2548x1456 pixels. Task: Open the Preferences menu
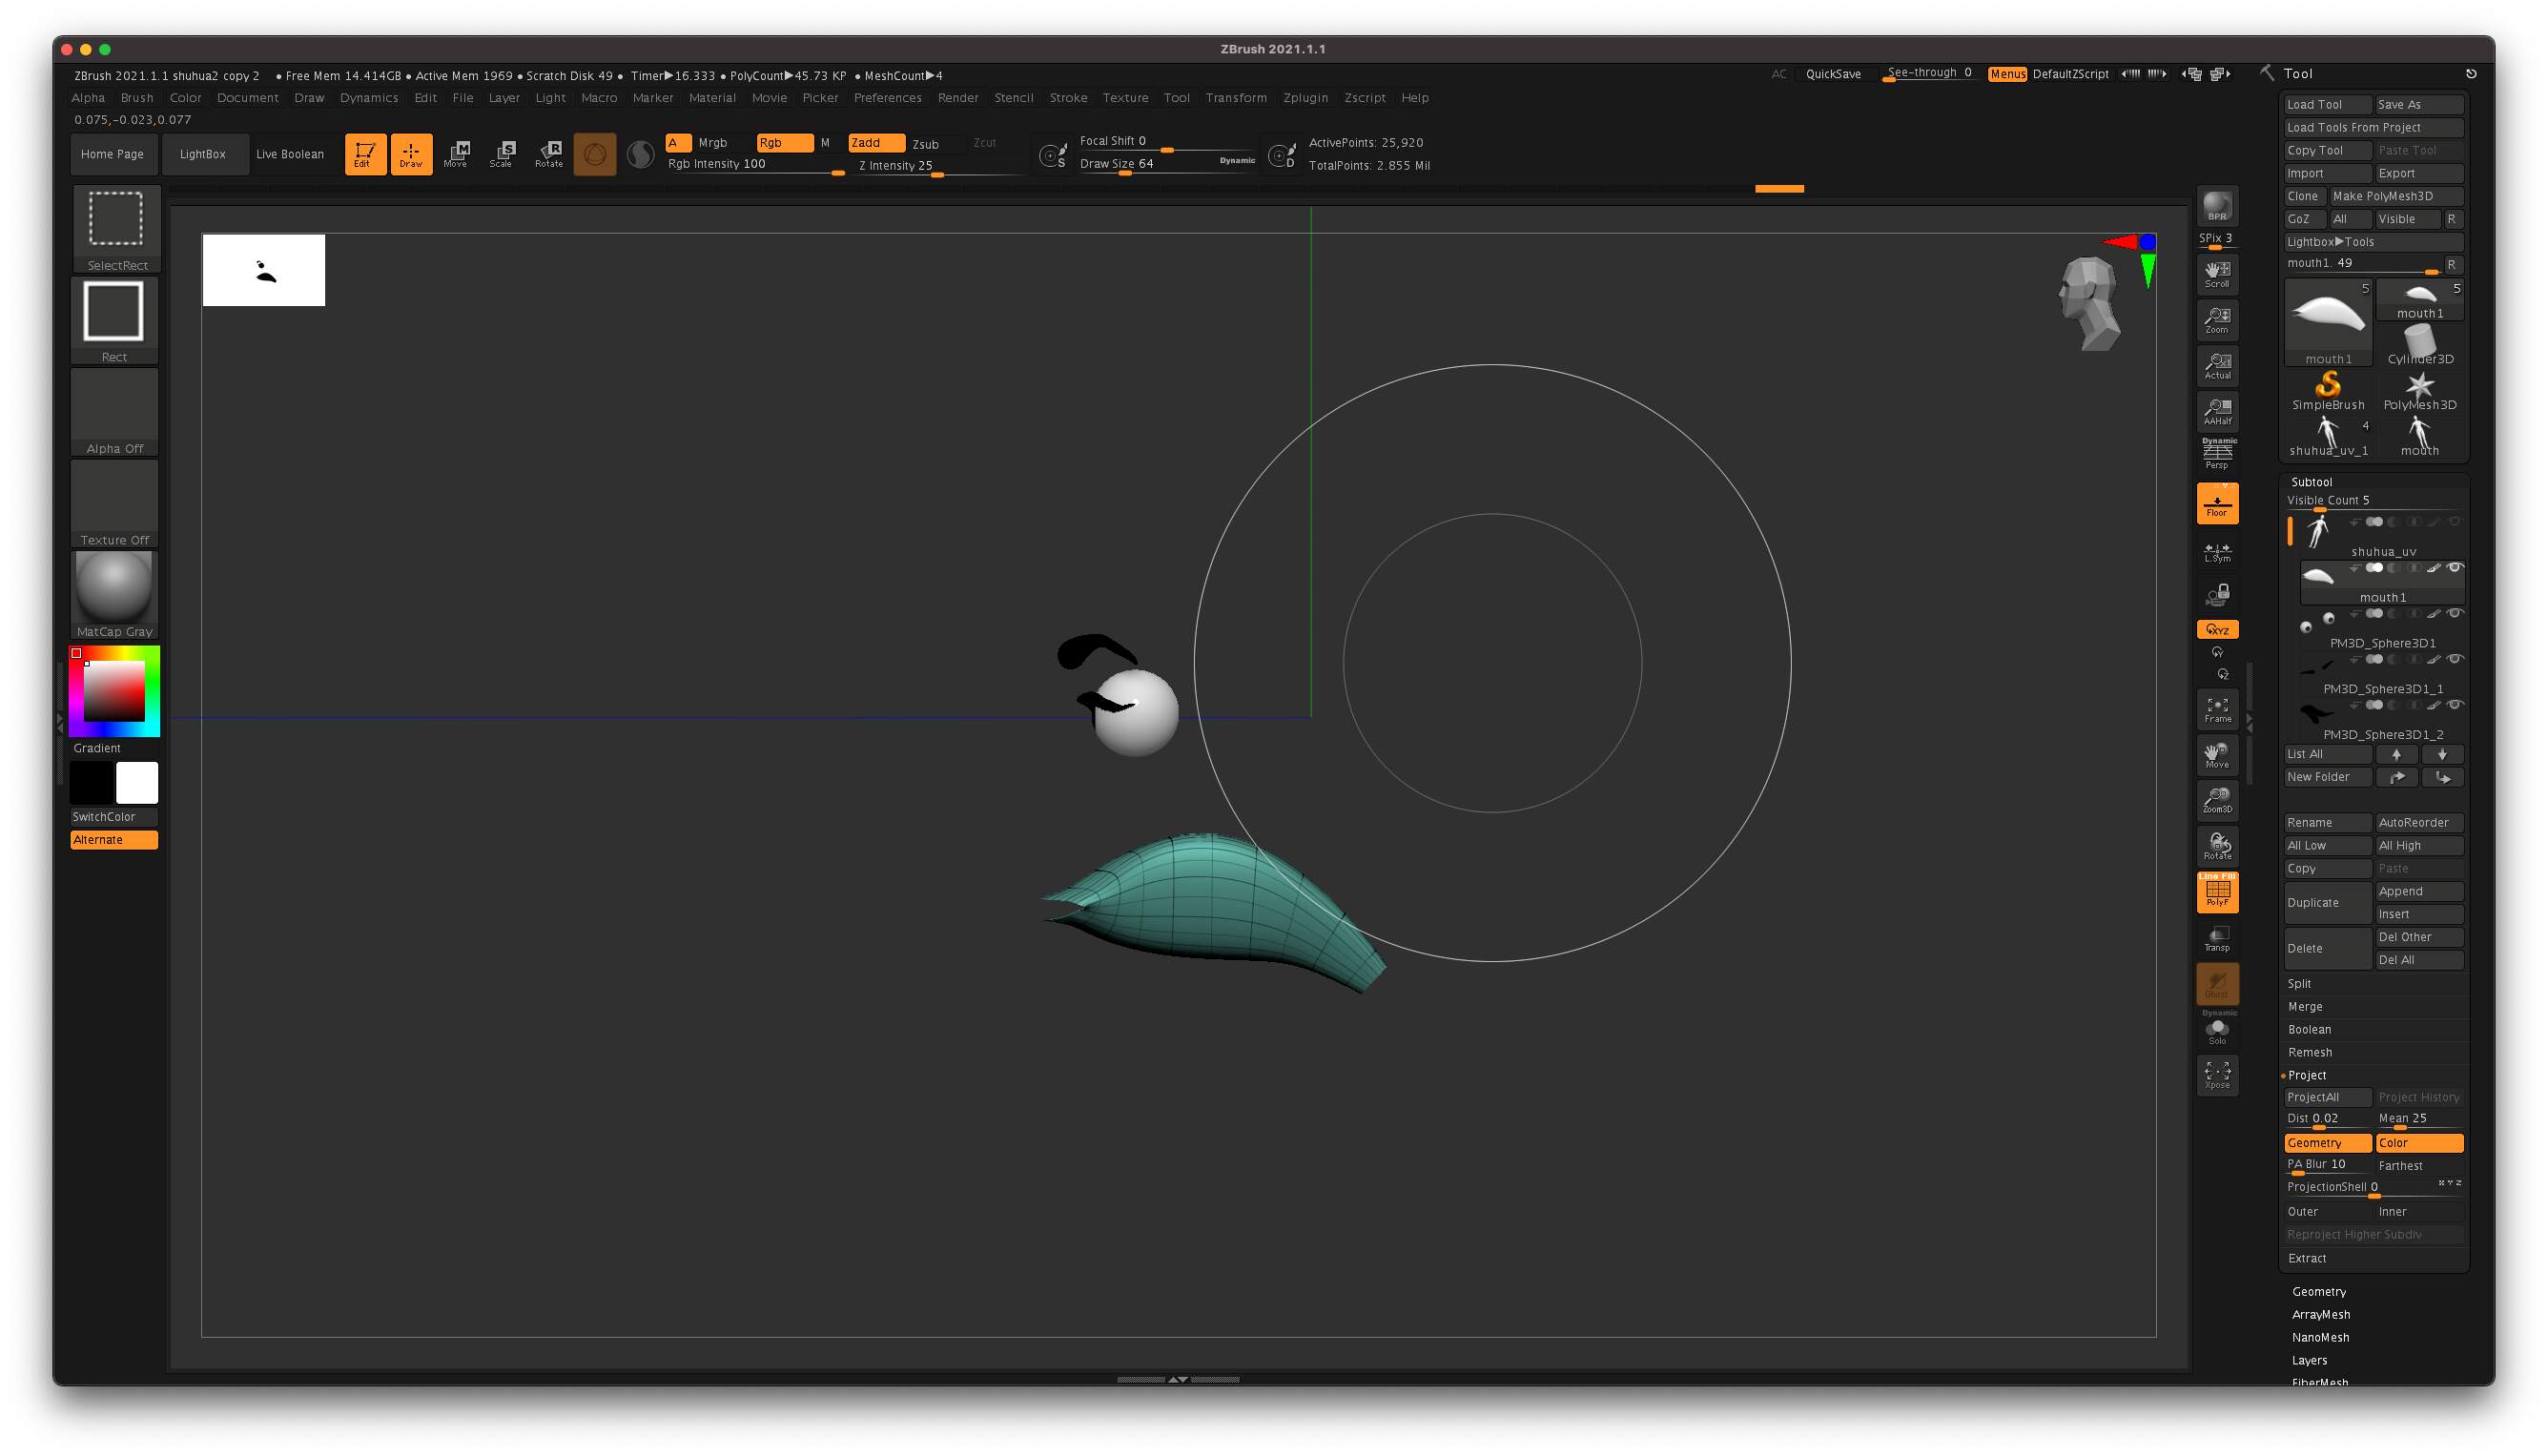pos(887,98)
